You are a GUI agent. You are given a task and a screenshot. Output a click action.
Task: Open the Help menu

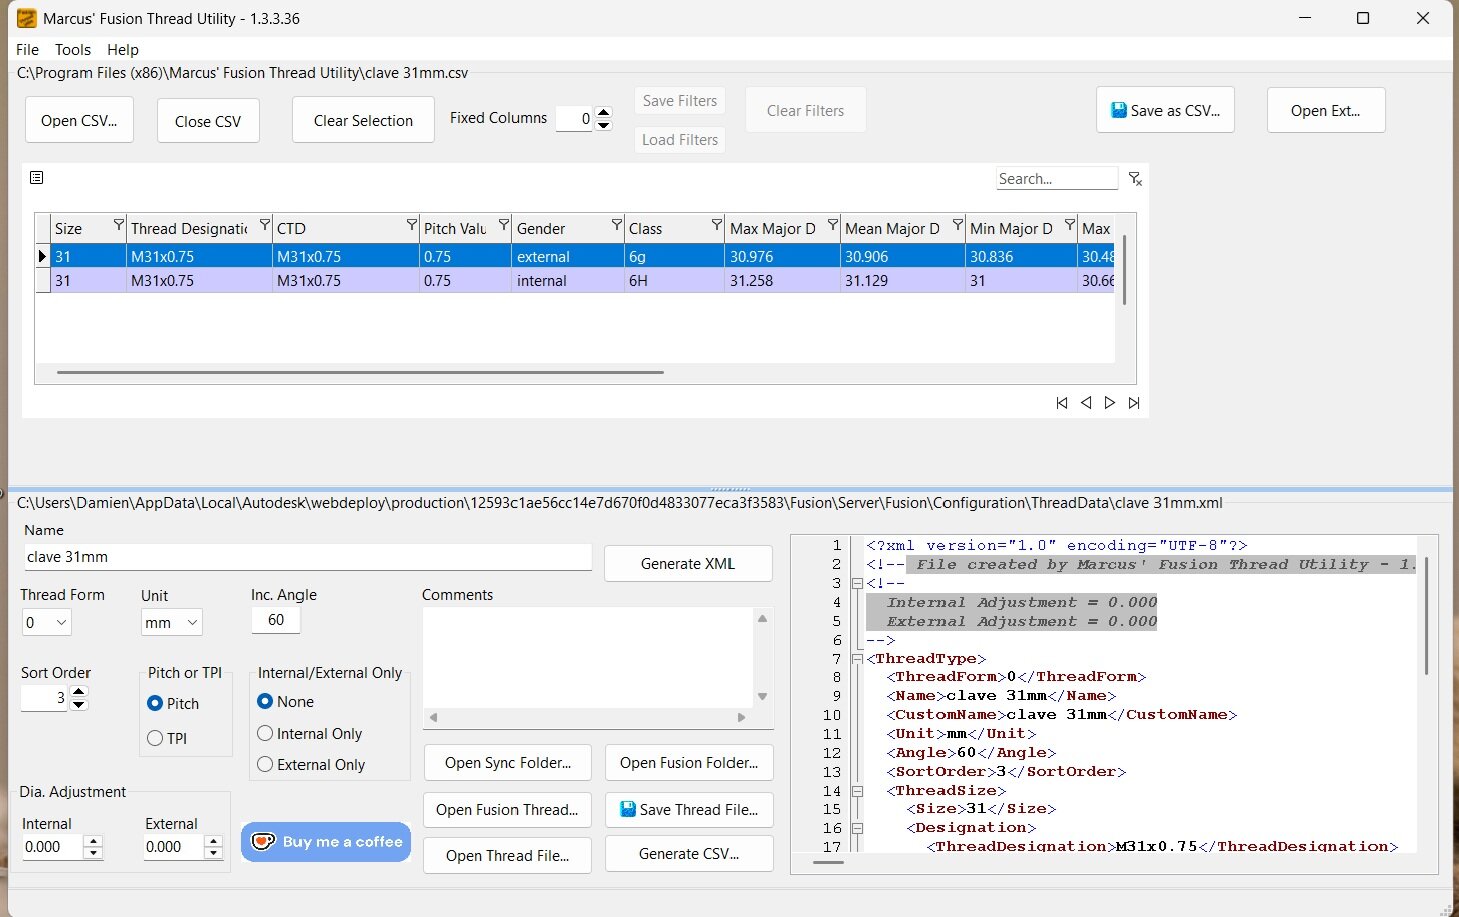pyautogui.click(x=123, y=49)
